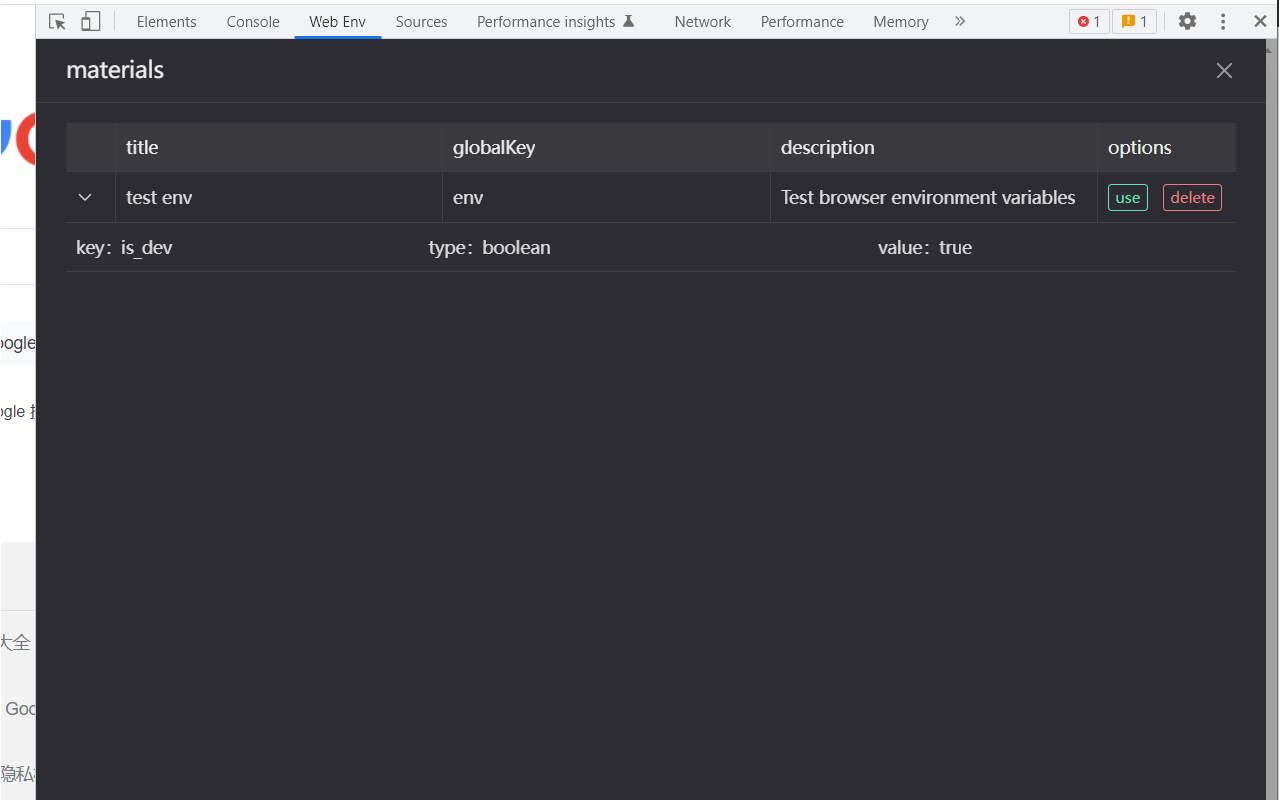The width and height of the screenshot is (1280, 800).
Task: Click the yellow issues counter badge
Action: click(x=1134, y=21)
